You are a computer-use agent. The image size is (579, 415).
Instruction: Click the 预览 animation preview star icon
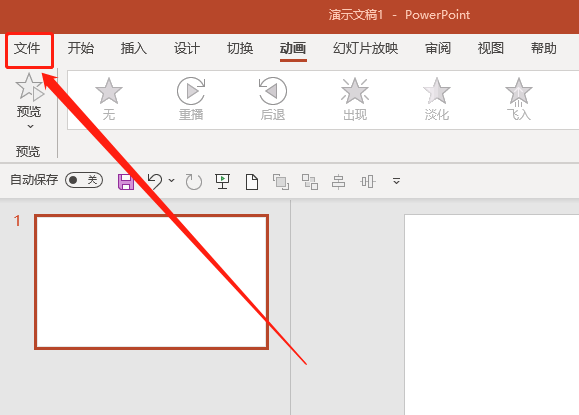[x=29, y=87]
